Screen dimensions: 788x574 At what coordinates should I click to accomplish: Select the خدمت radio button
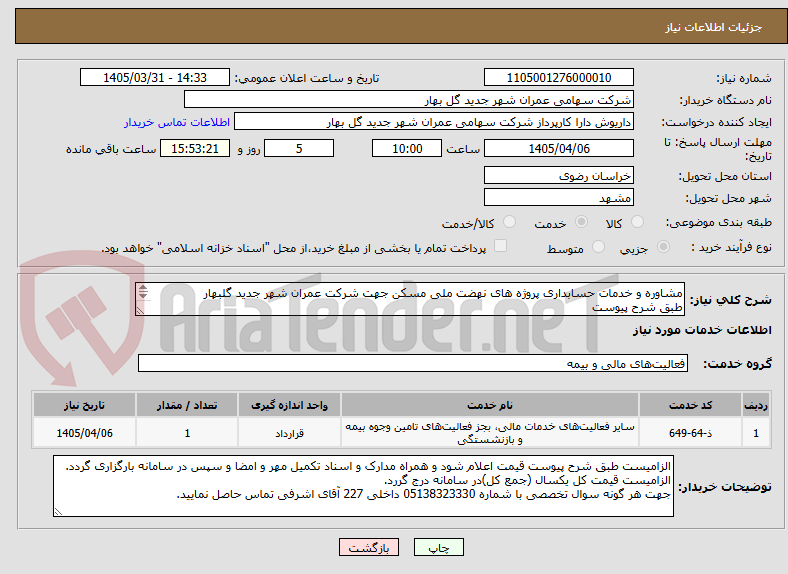tap(581, 222)
